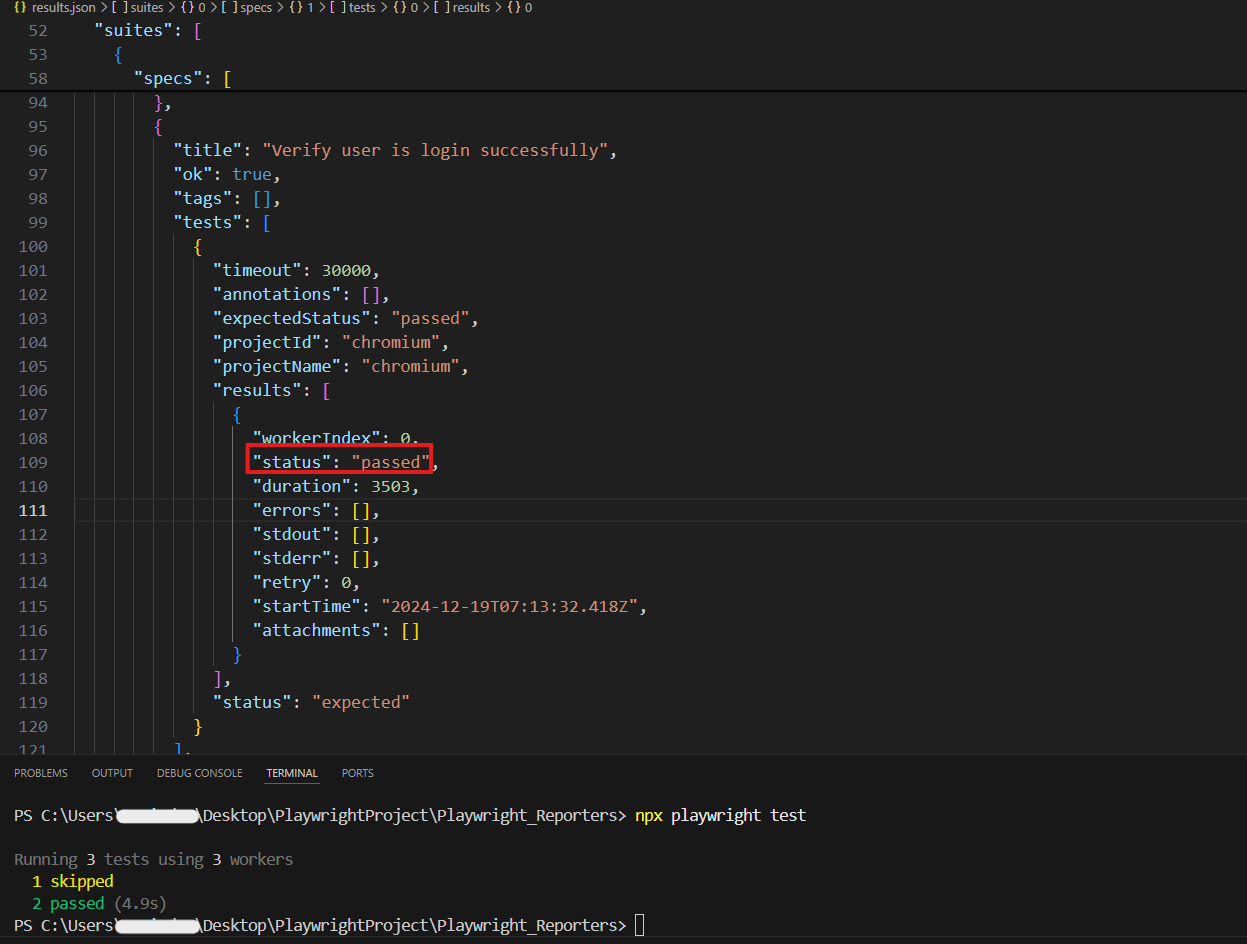Viewport: 1247px width, 944px height.
Task: Click sticky scroll line number 53
Action: tap(38, 54)
